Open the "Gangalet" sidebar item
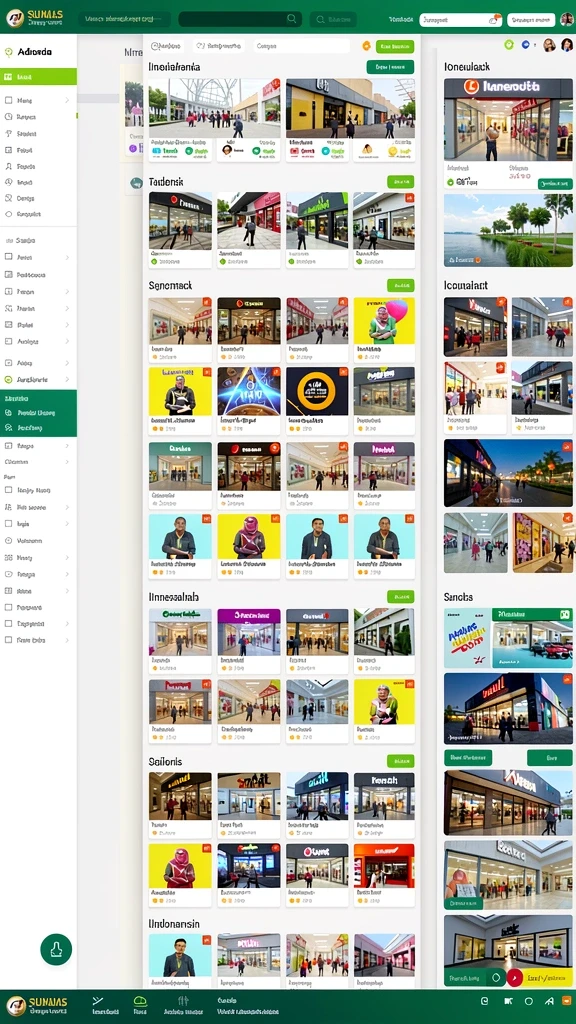 coord(29,214)
